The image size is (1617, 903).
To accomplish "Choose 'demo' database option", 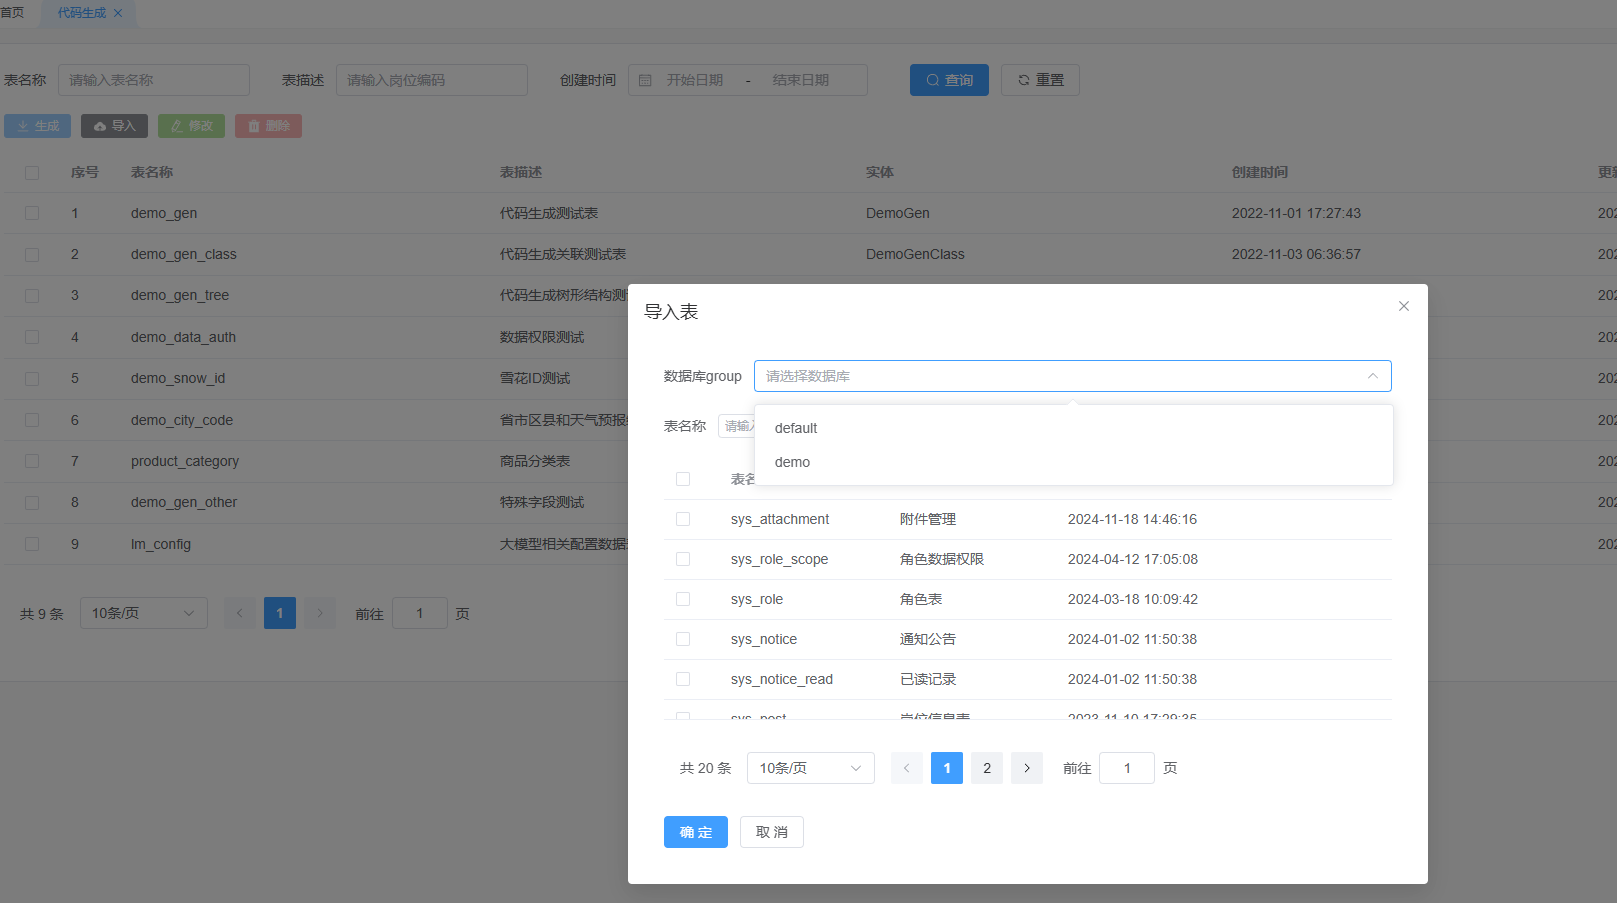I will click(x=792, y=462).
